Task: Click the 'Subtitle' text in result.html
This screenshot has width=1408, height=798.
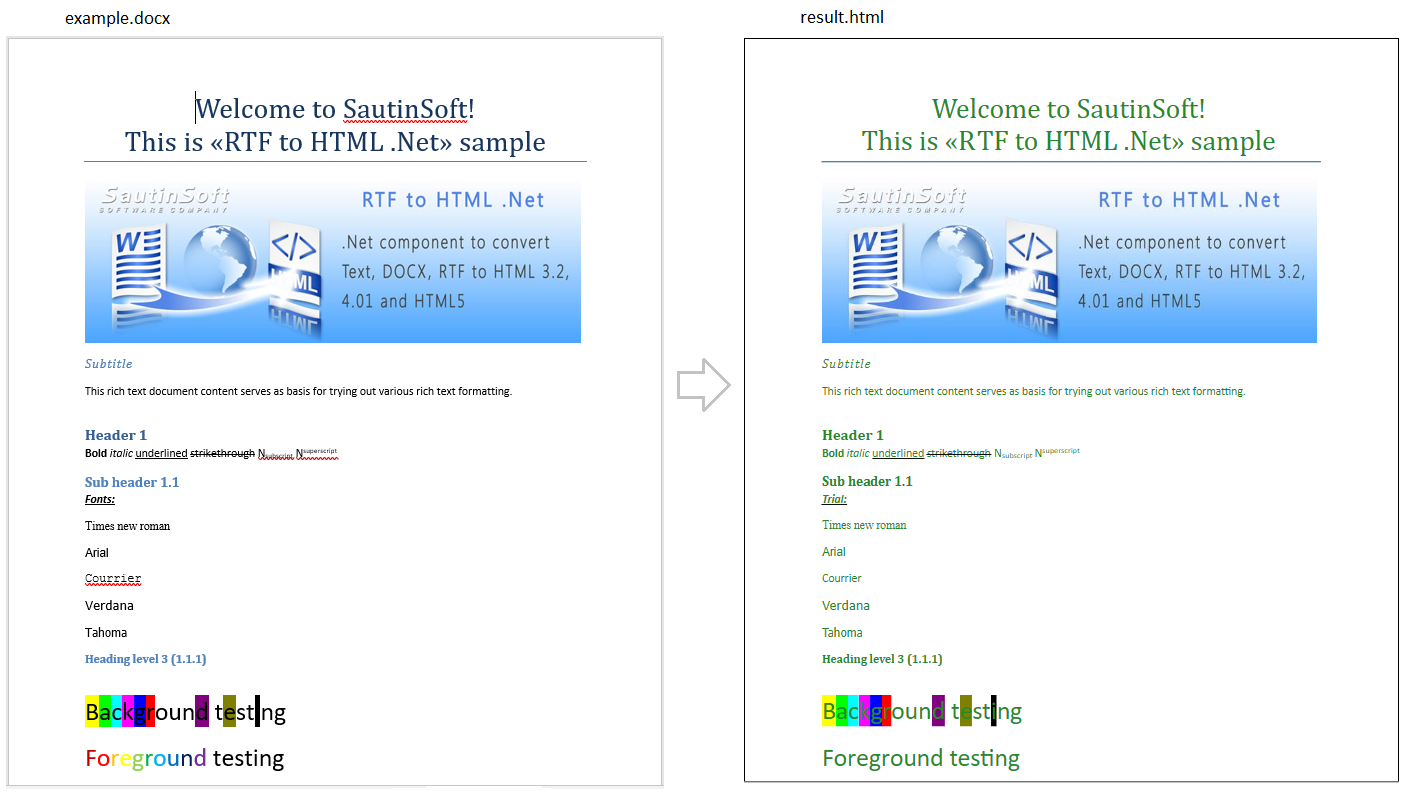Action: pos(846,364)
